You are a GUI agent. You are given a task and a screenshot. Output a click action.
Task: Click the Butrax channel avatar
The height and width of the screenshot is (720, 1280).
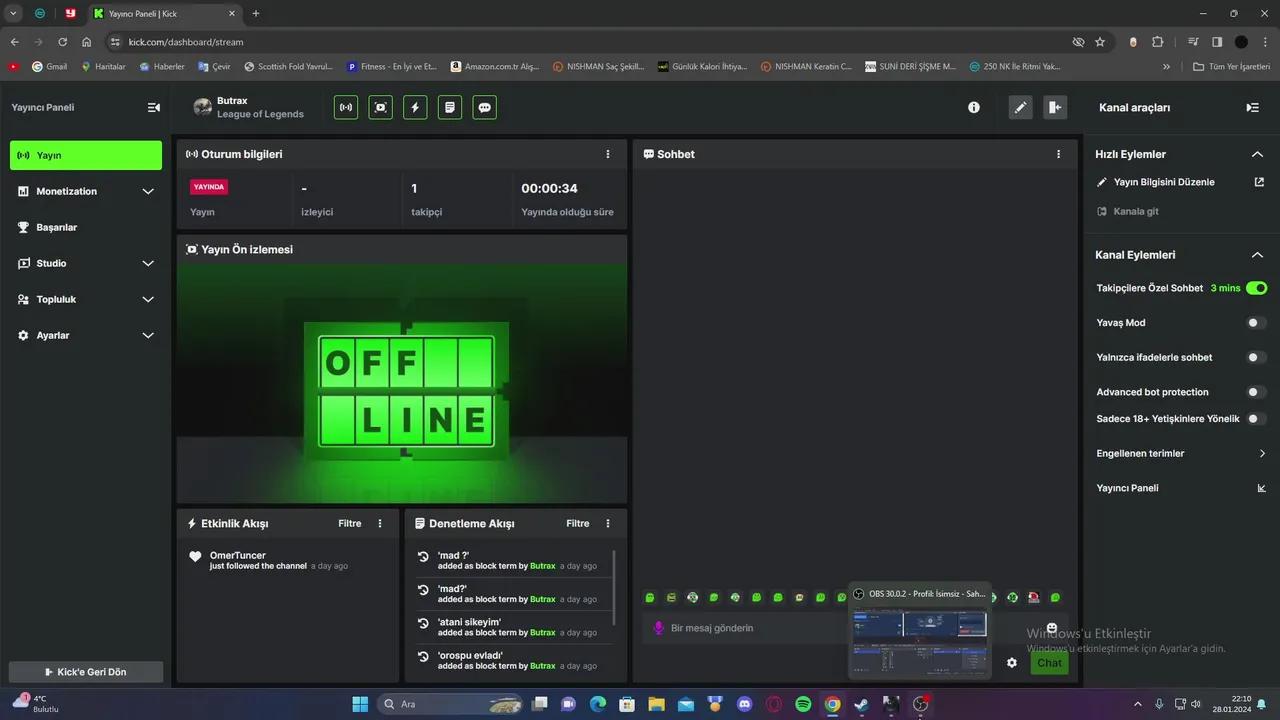click(x=203, y=107)
